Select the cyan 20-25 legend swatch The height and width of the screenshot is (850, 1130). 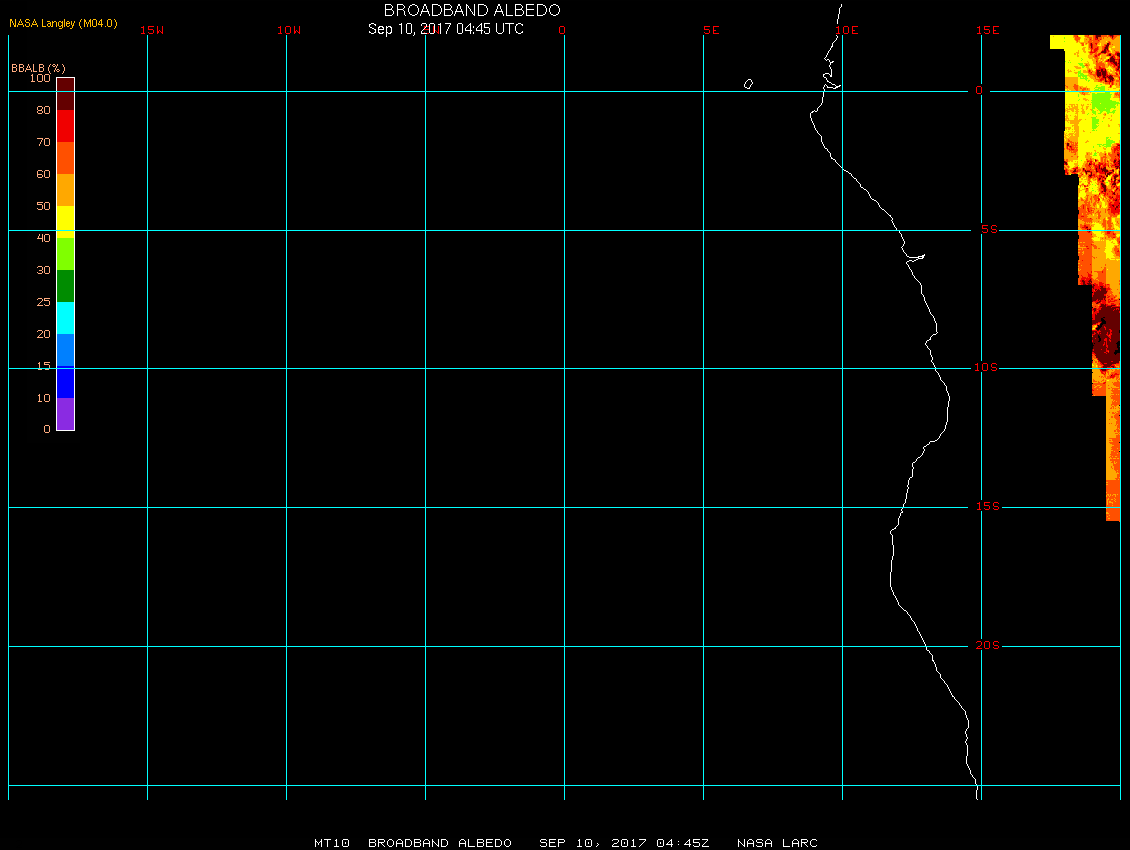click(66, 318)
